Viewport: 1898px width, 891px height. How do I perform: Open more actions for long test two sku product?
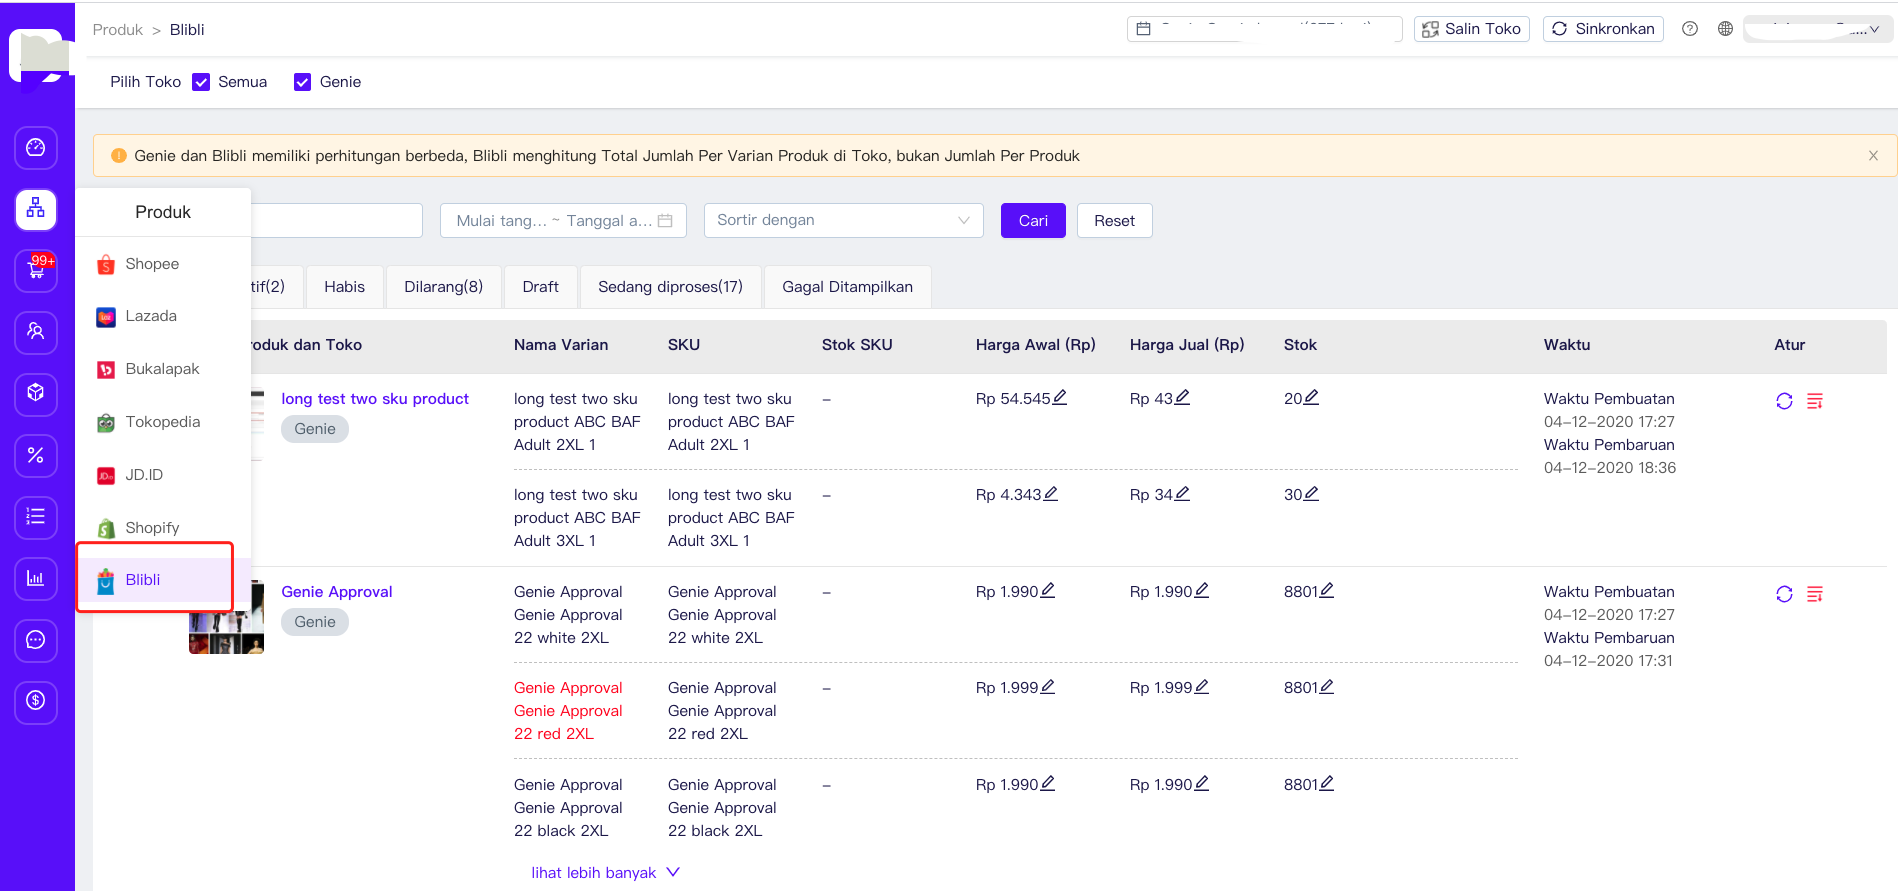[1815, 401]
